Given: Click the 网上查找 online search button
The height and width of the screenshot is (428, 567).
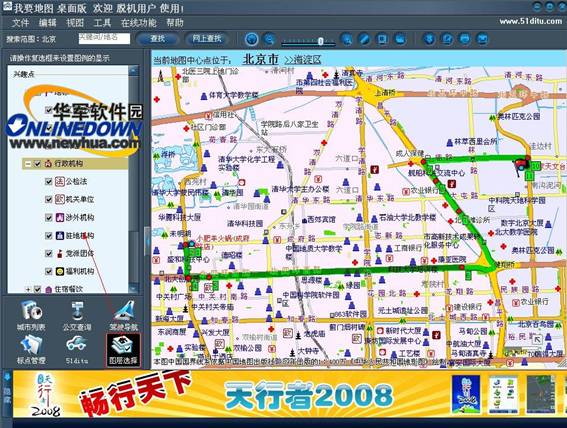Looking at the screenshot, I should (x=207, y=39).
